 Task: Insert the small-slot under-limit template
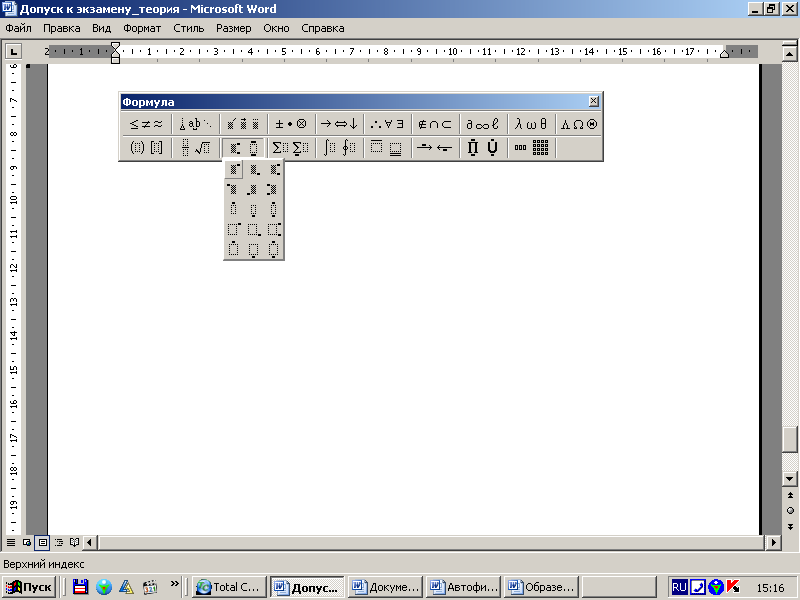tap(254, 209)
